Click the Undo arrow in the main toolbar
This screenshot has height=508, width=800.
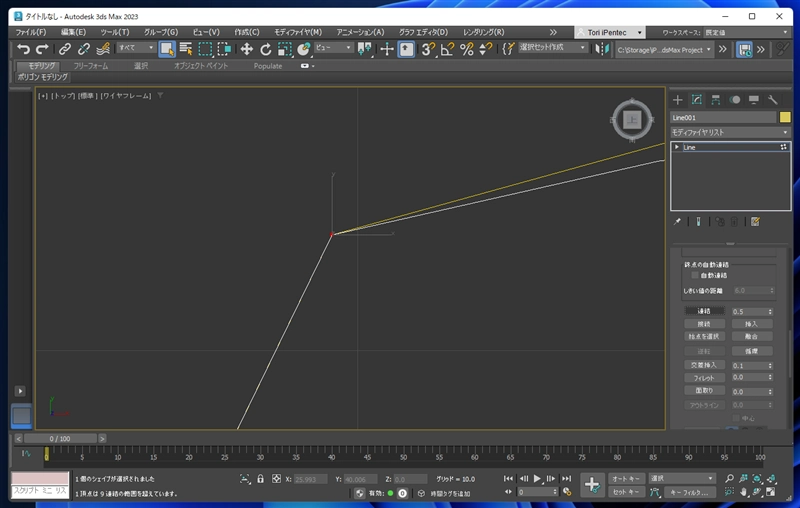[x=23, y=48]
